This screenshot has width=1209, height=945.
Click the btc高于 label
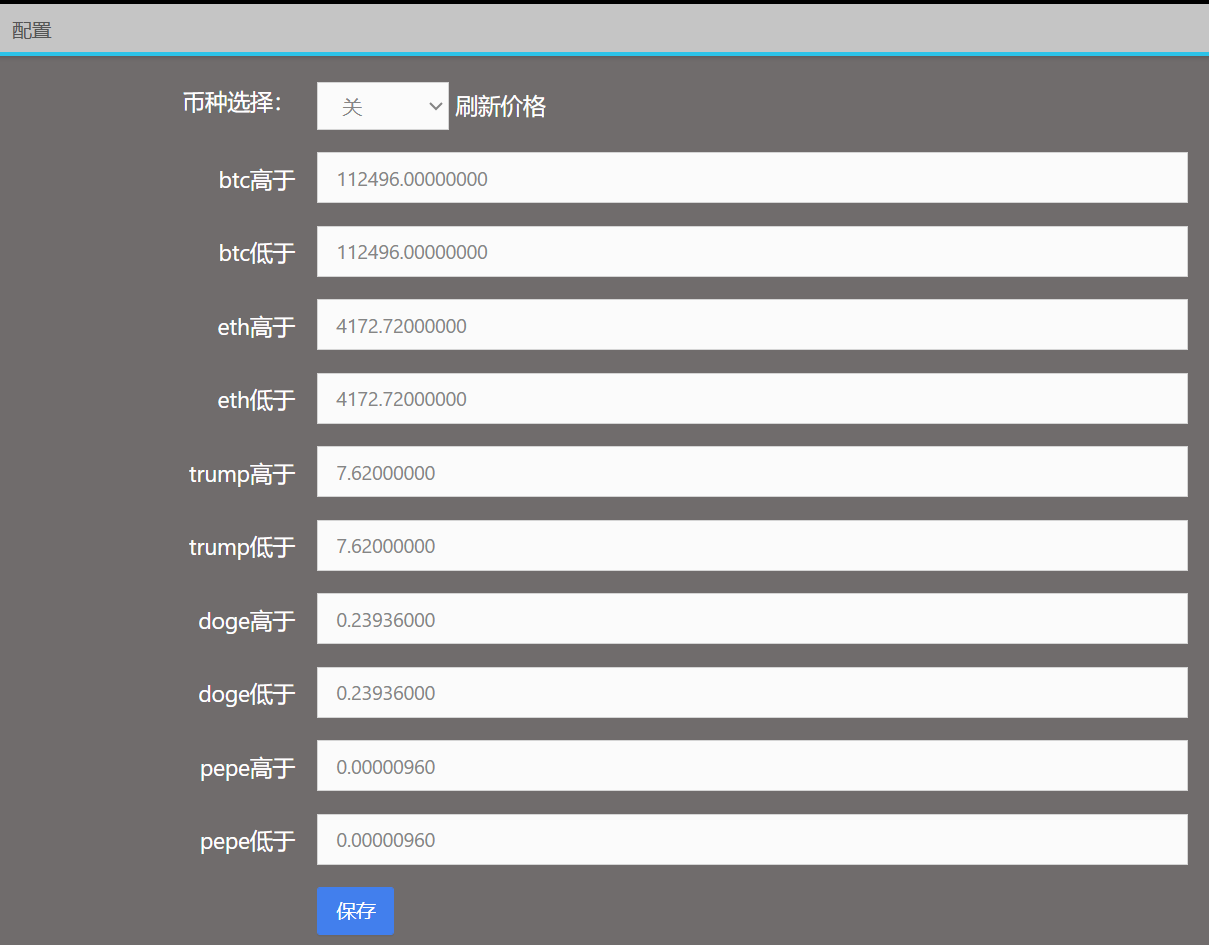(257, 180)
